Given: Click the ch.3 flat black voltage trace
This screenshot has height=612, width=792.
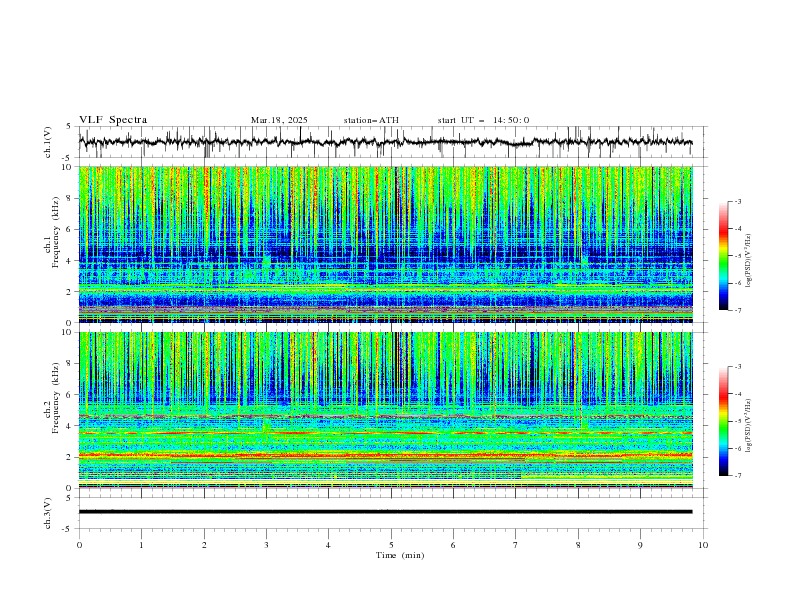Looking at the screenshot, I should (385, 512).
